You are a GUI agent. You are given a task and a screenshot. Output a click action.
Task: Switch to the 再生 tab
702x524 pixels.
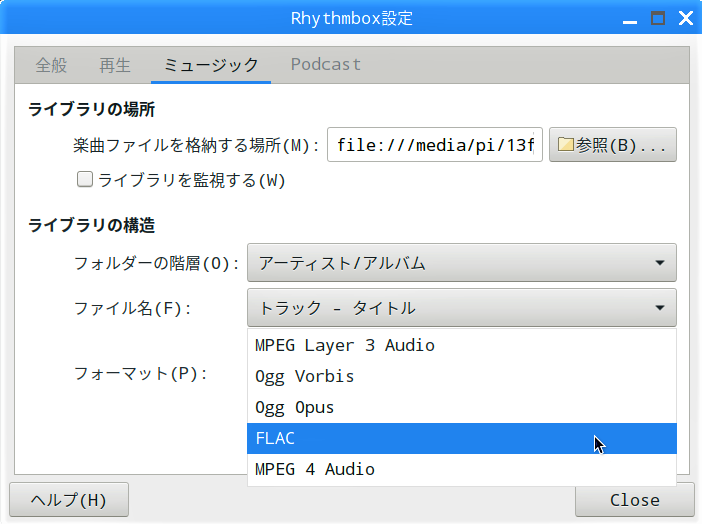(x=115, y=65)
